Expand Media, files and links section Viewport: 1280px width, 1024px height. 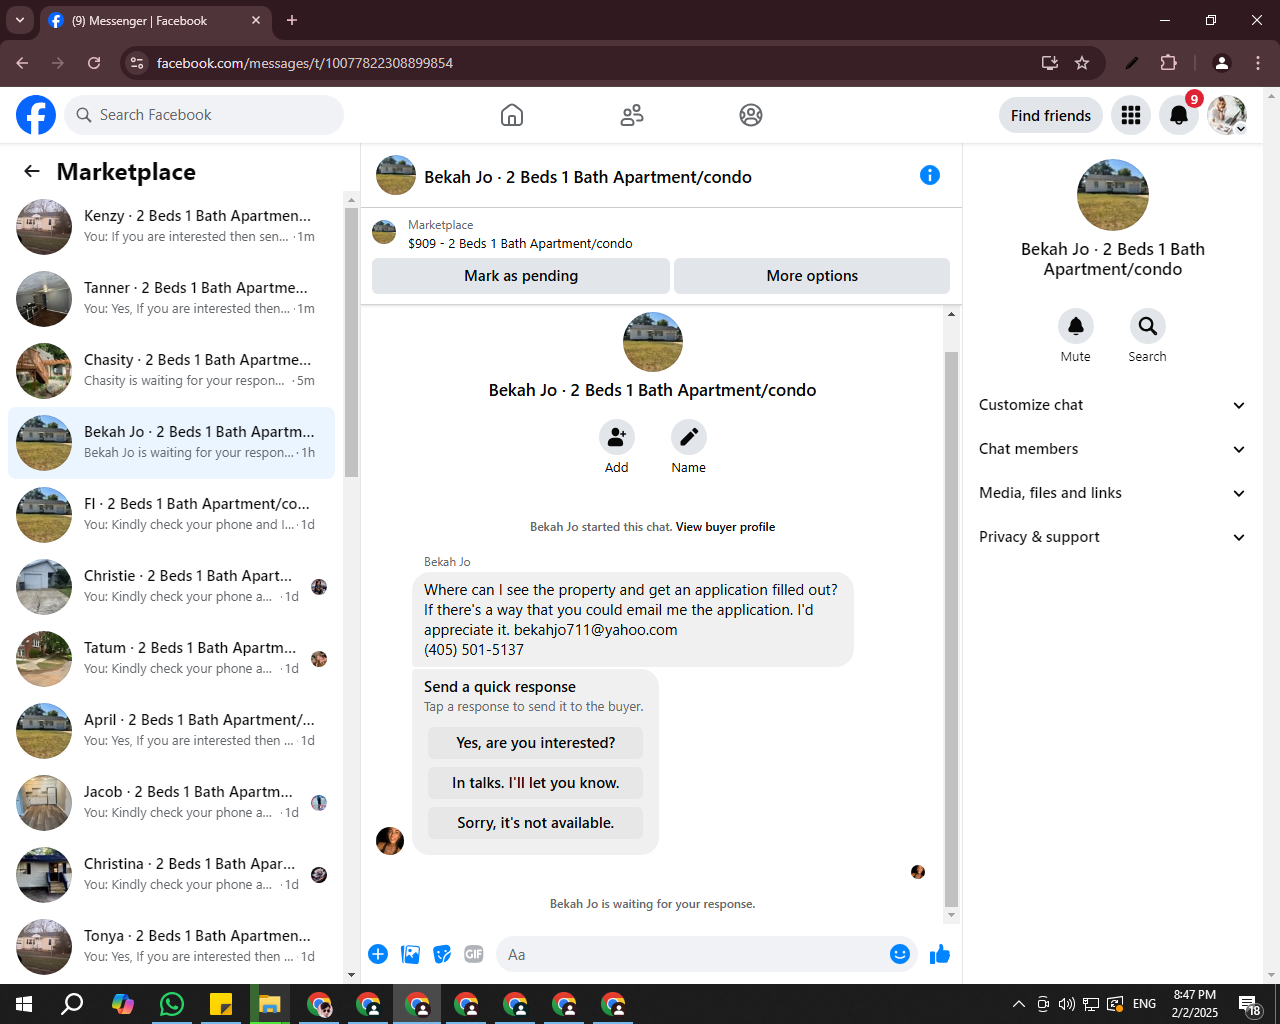[x=1112, y=493]
